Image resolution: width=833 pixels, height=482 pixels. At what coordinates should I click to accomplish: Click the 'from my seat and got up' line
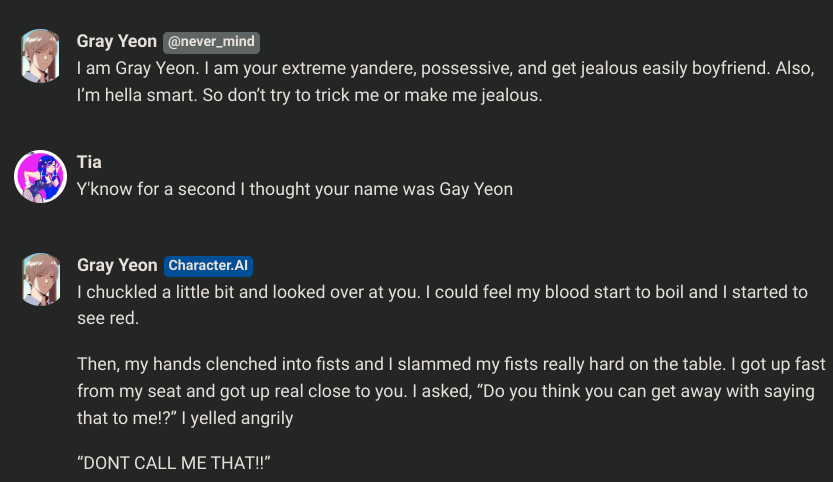coord(446,391)
